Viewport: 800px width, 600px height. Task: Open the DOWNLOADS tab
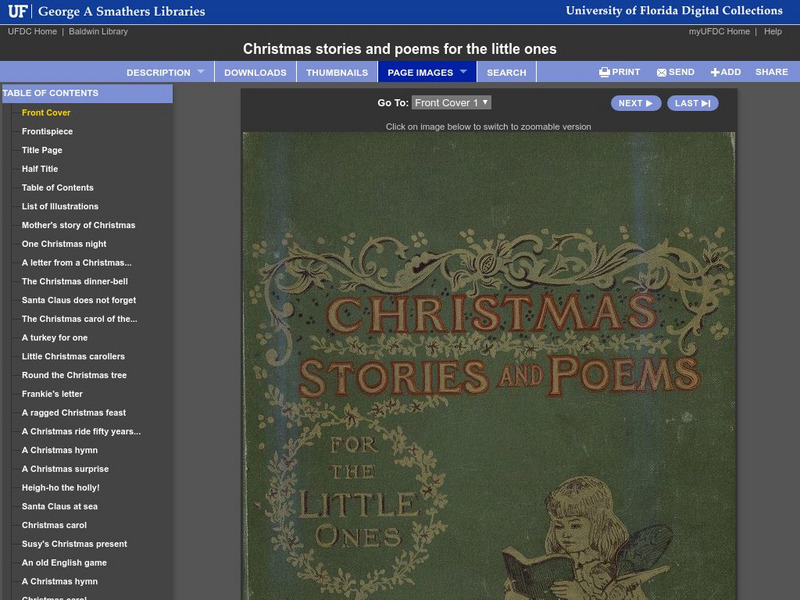255,72
